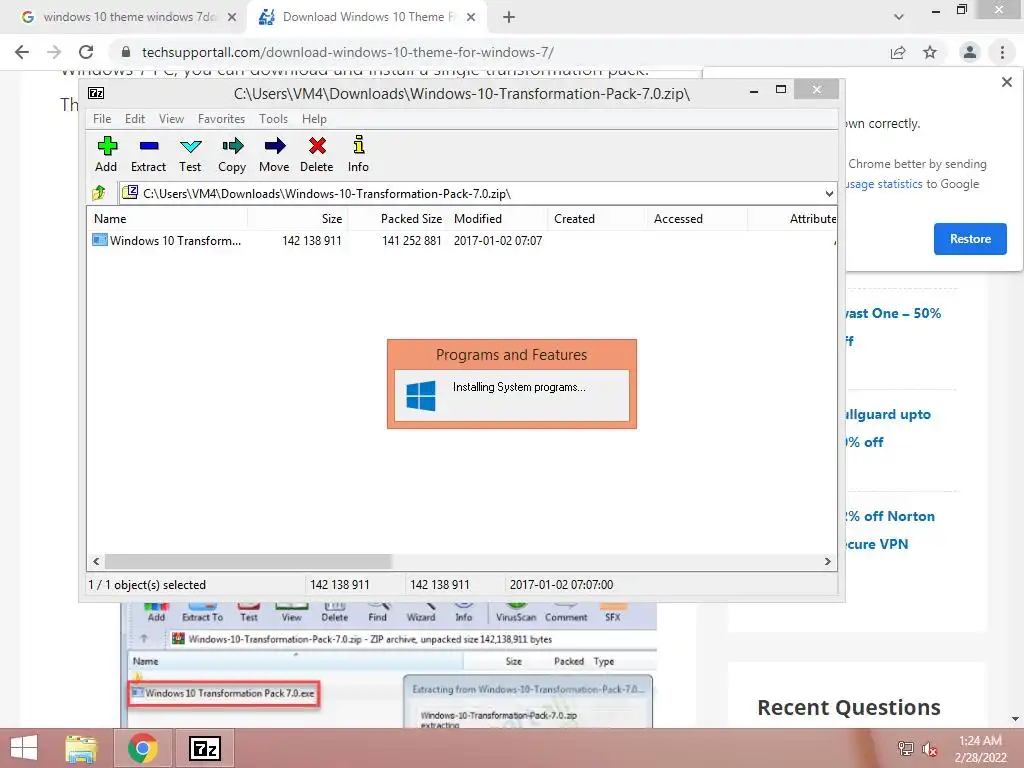The width and height of the screenshot is (1024, 768).
Task: Click the scroll left arrow in 7-Zip list
Action: (97, 562)
